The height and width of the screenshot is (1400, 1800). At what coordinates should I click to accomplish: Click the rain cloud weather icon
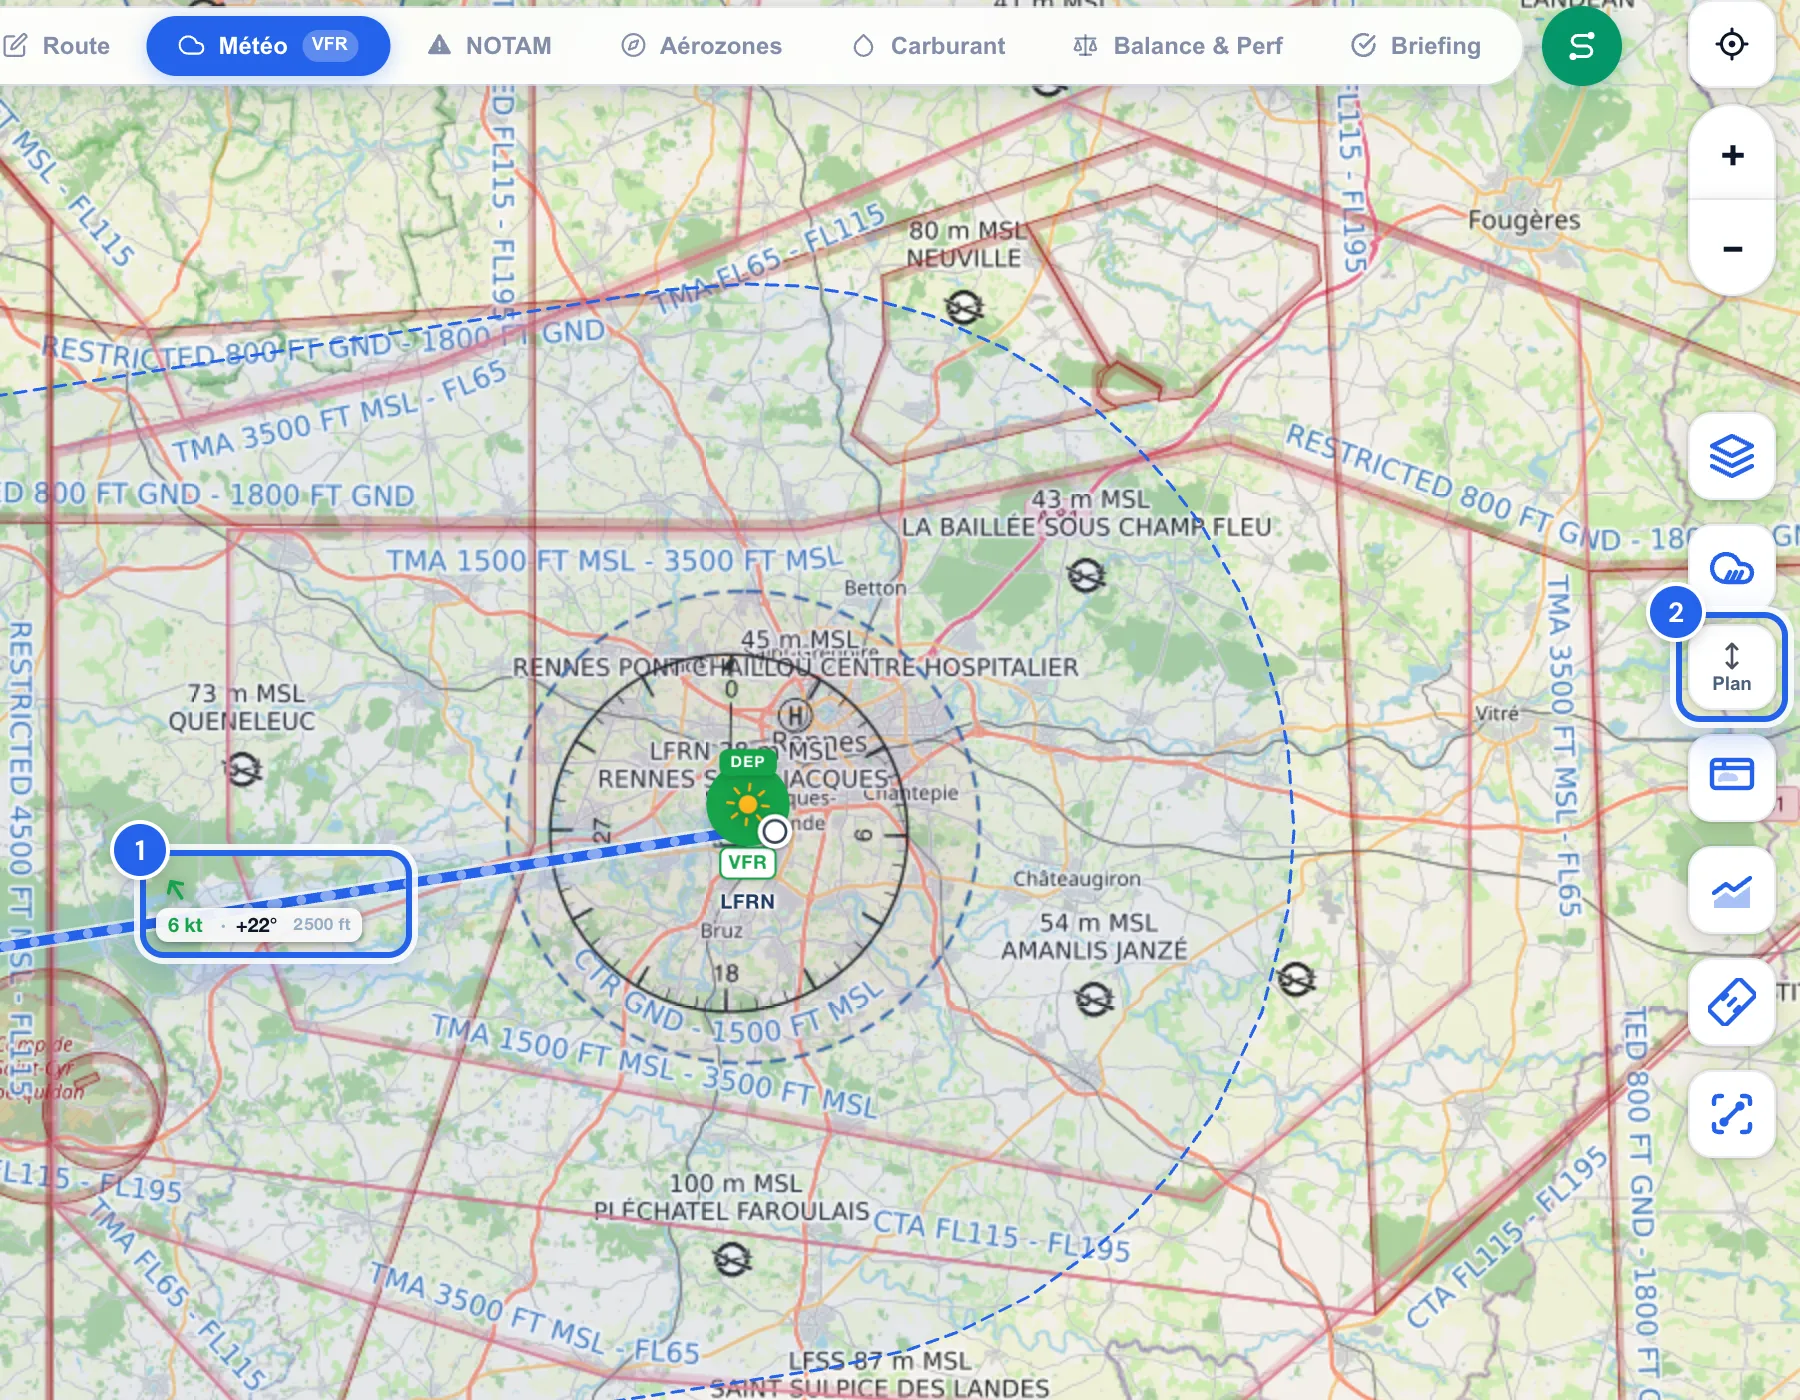click(1732, 567)
